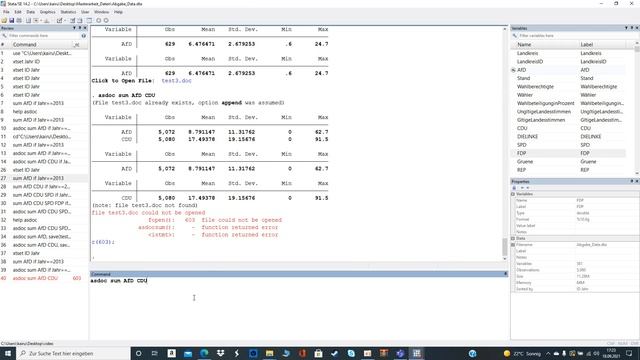Click the Windows taskbar search box
The height and width of the screenshot is (360, 640).
pyautogui.click(x=73, y=353)
